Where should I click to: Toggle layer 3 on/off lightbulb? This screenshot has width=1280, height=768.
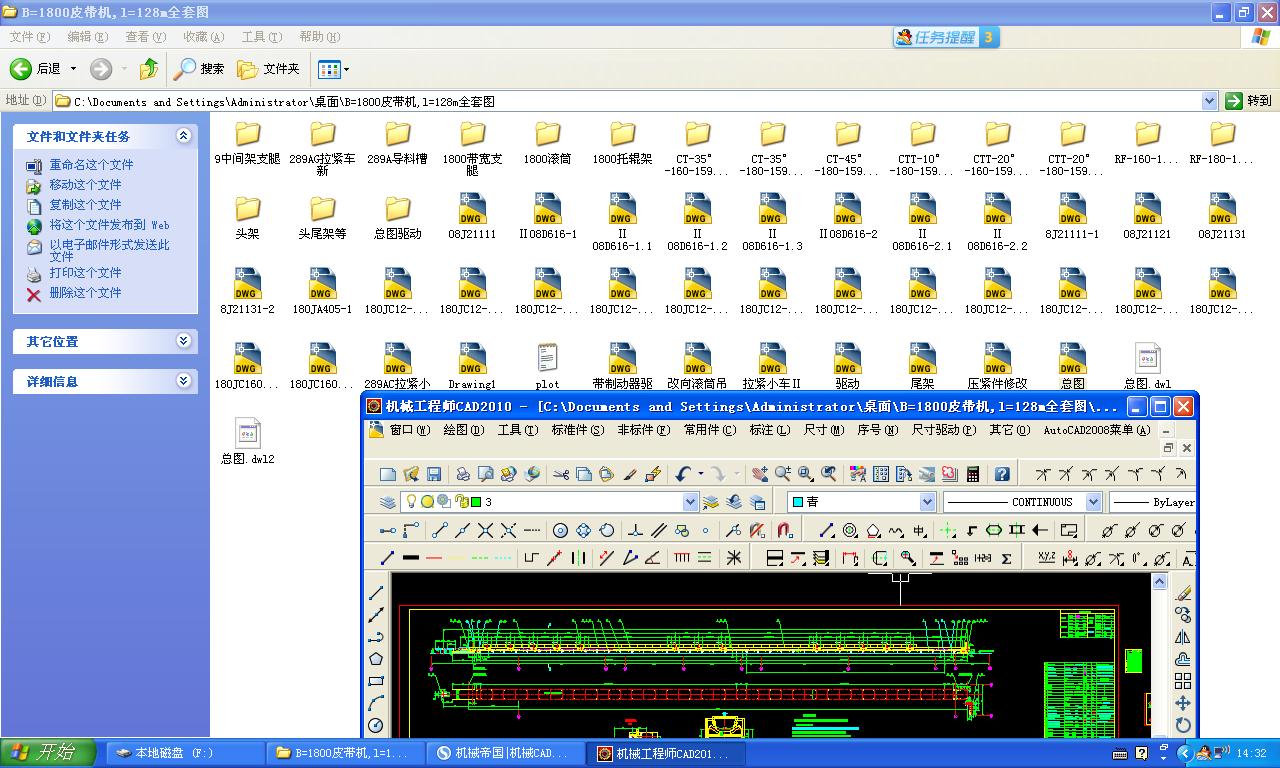(410, 502)
